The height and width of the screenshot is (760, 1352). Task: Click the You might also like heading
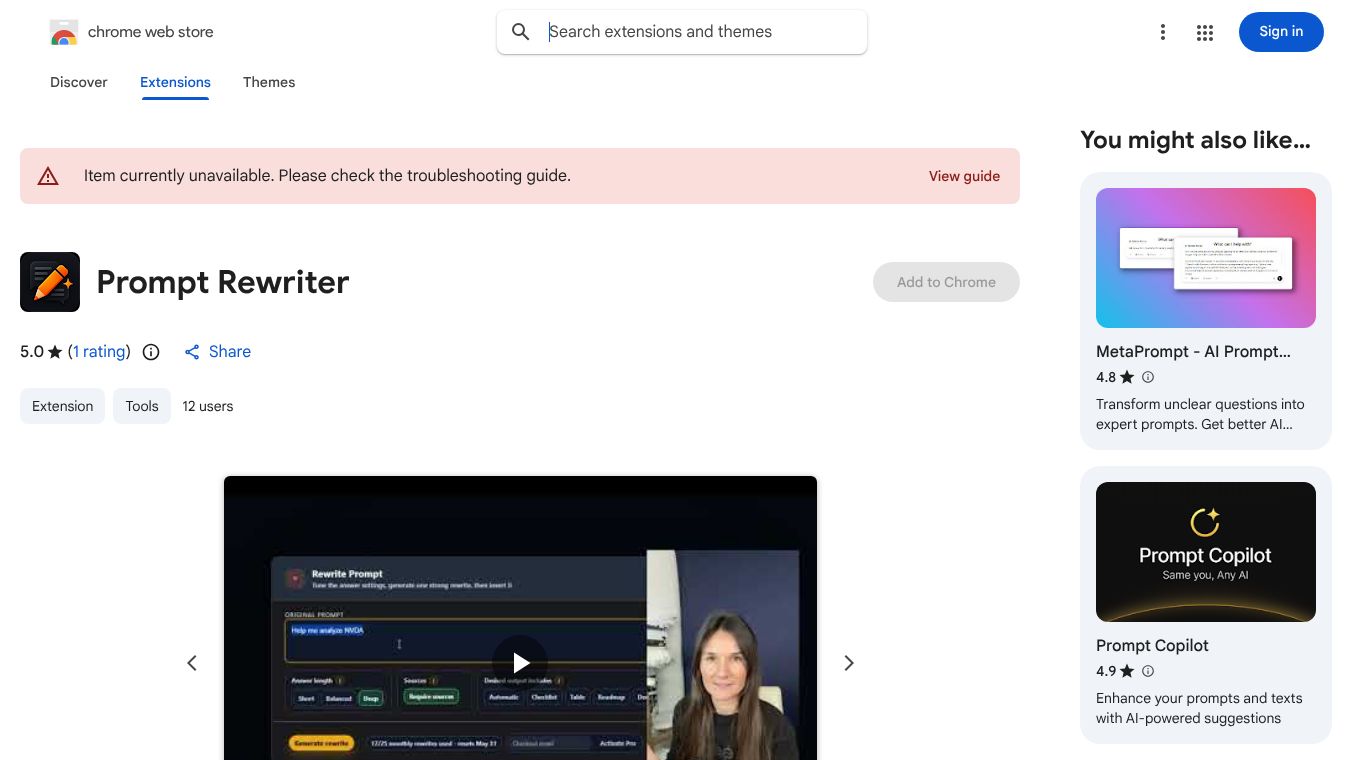[1195, 141]
